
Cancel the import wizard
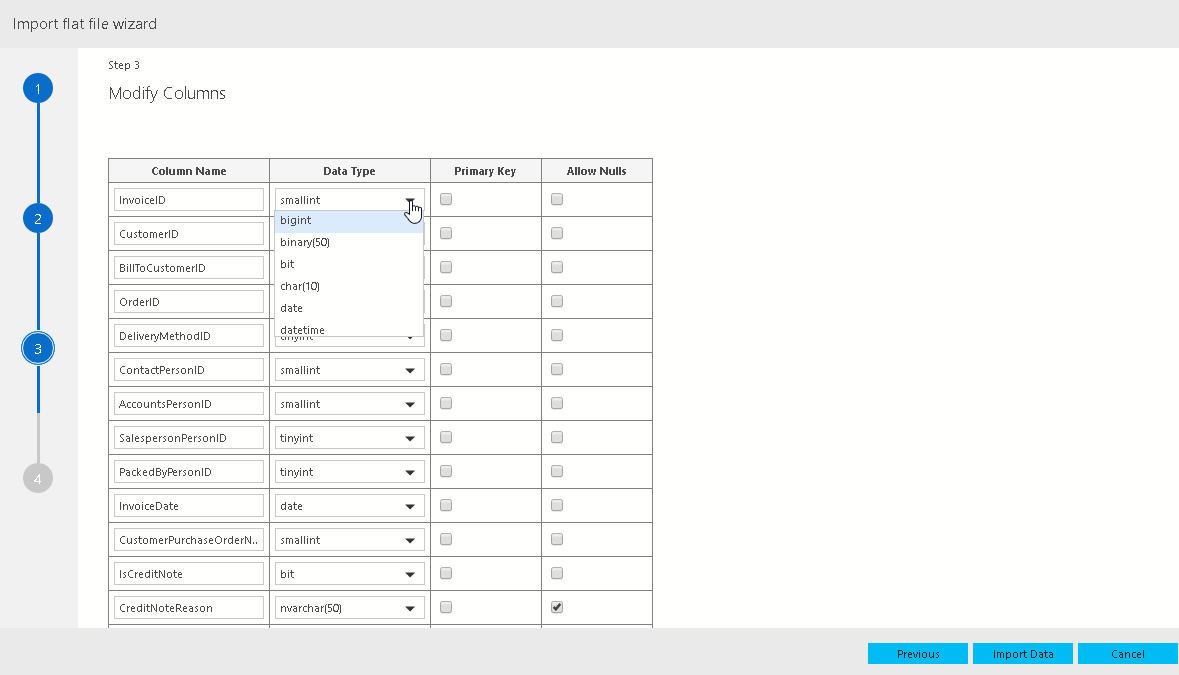tap(1127, 654)
